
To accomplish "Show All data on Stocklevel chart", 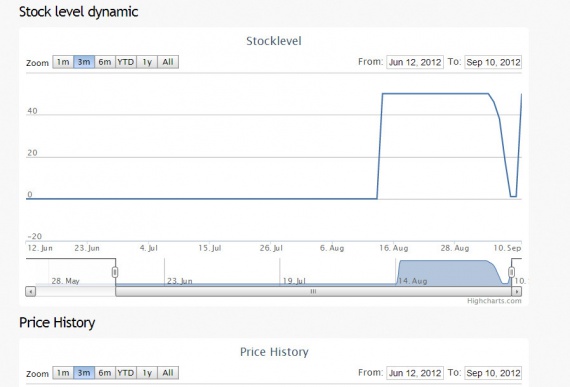I will [x=168, y=62].
